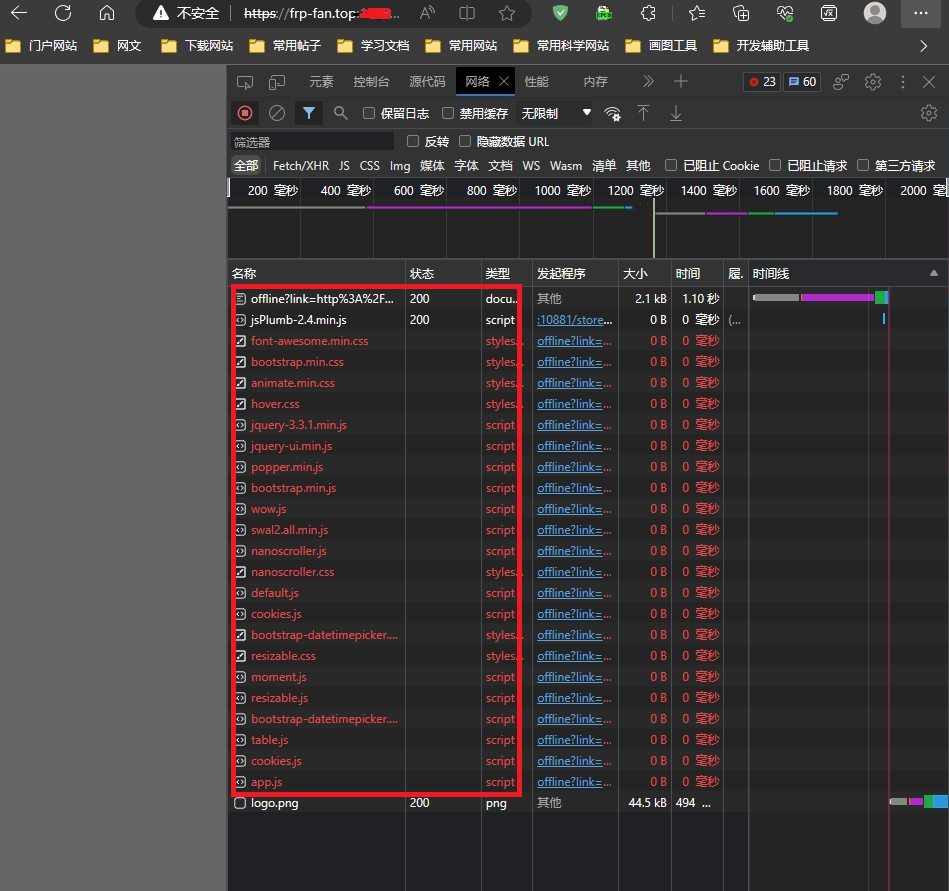The image size is (949, 891).
Task: Click the 筛选器 filter input field
Action: (x=312, y=142)
